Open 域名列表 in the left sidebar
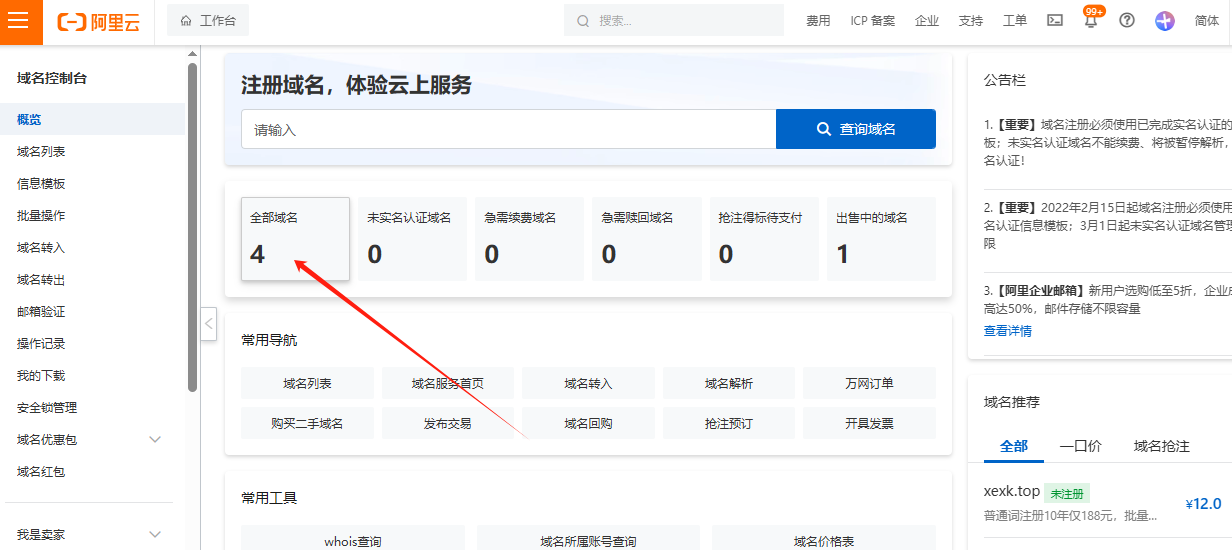This screenshot has height=550, width=1232. (x=41, y=152)
